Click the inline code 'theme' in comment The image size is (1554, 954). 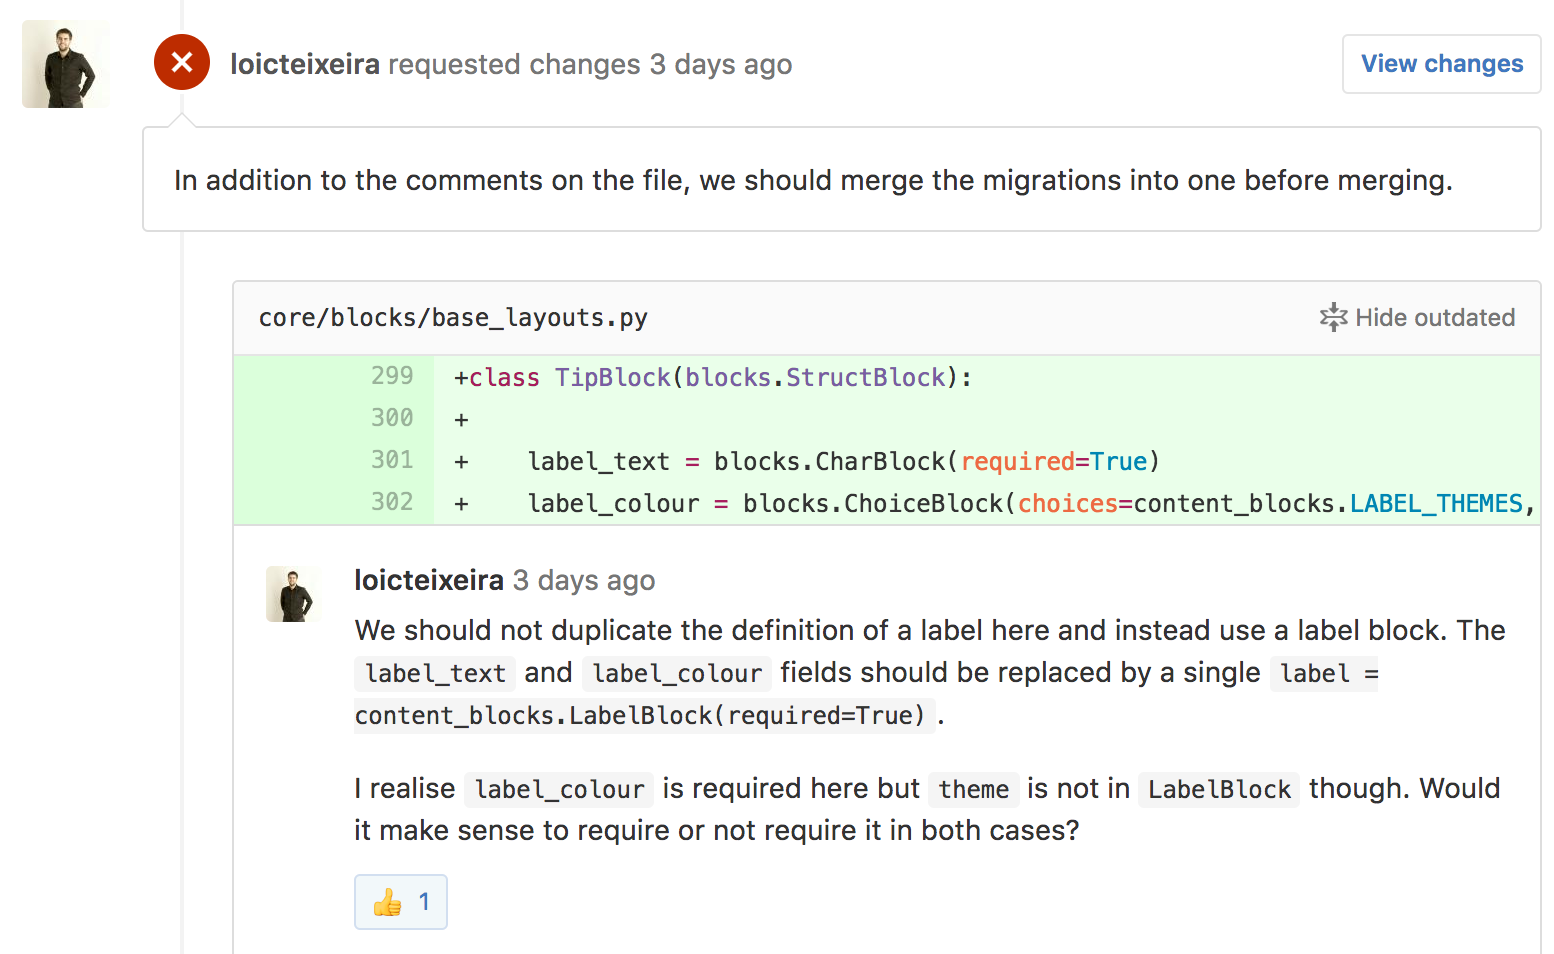pyautogui.click(x=974, y=789)
